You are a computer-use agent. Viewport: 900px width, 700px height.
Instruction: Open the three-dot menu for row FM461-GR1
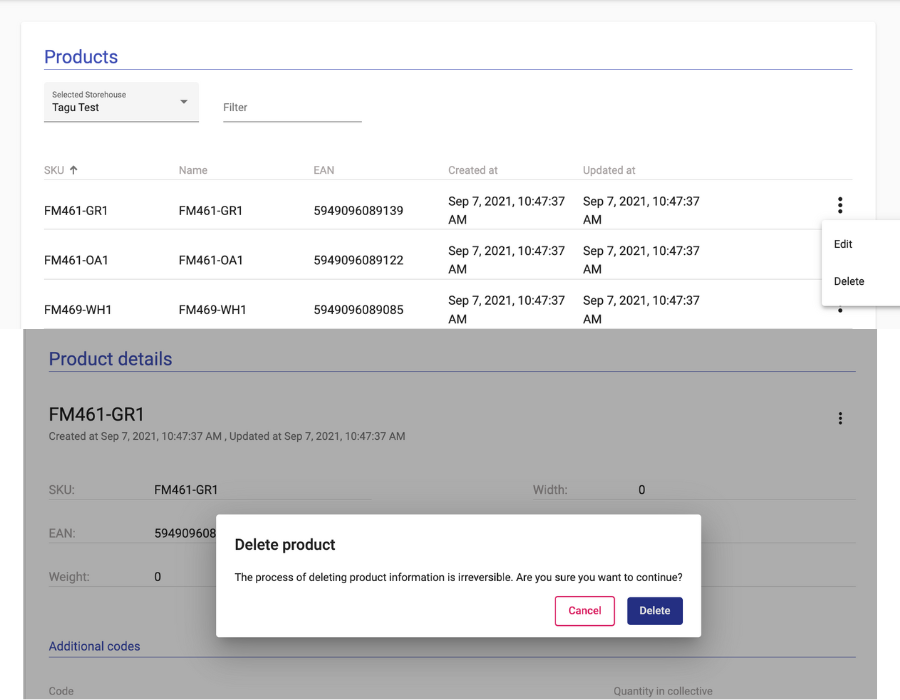pyautogui.click(x=840, y=205)
